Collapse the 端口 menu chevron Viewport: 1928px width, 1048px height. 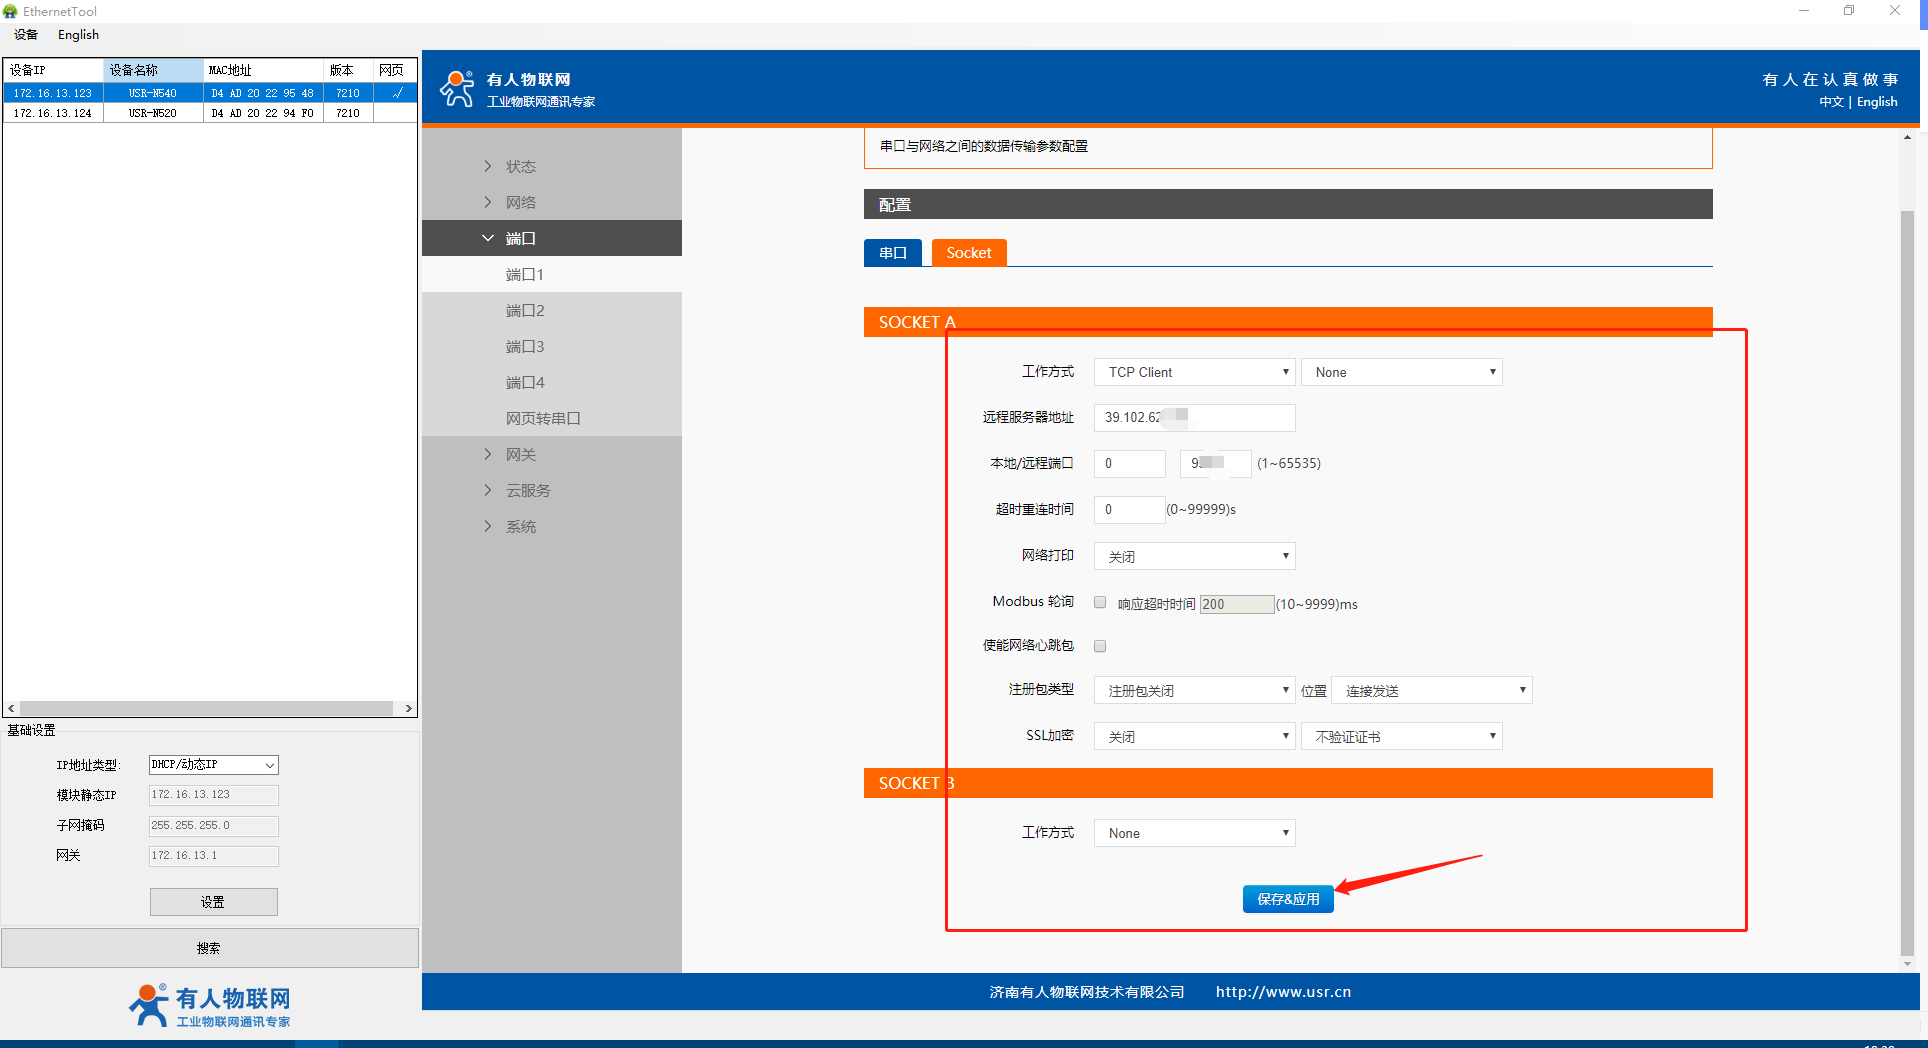pos(488,238)
